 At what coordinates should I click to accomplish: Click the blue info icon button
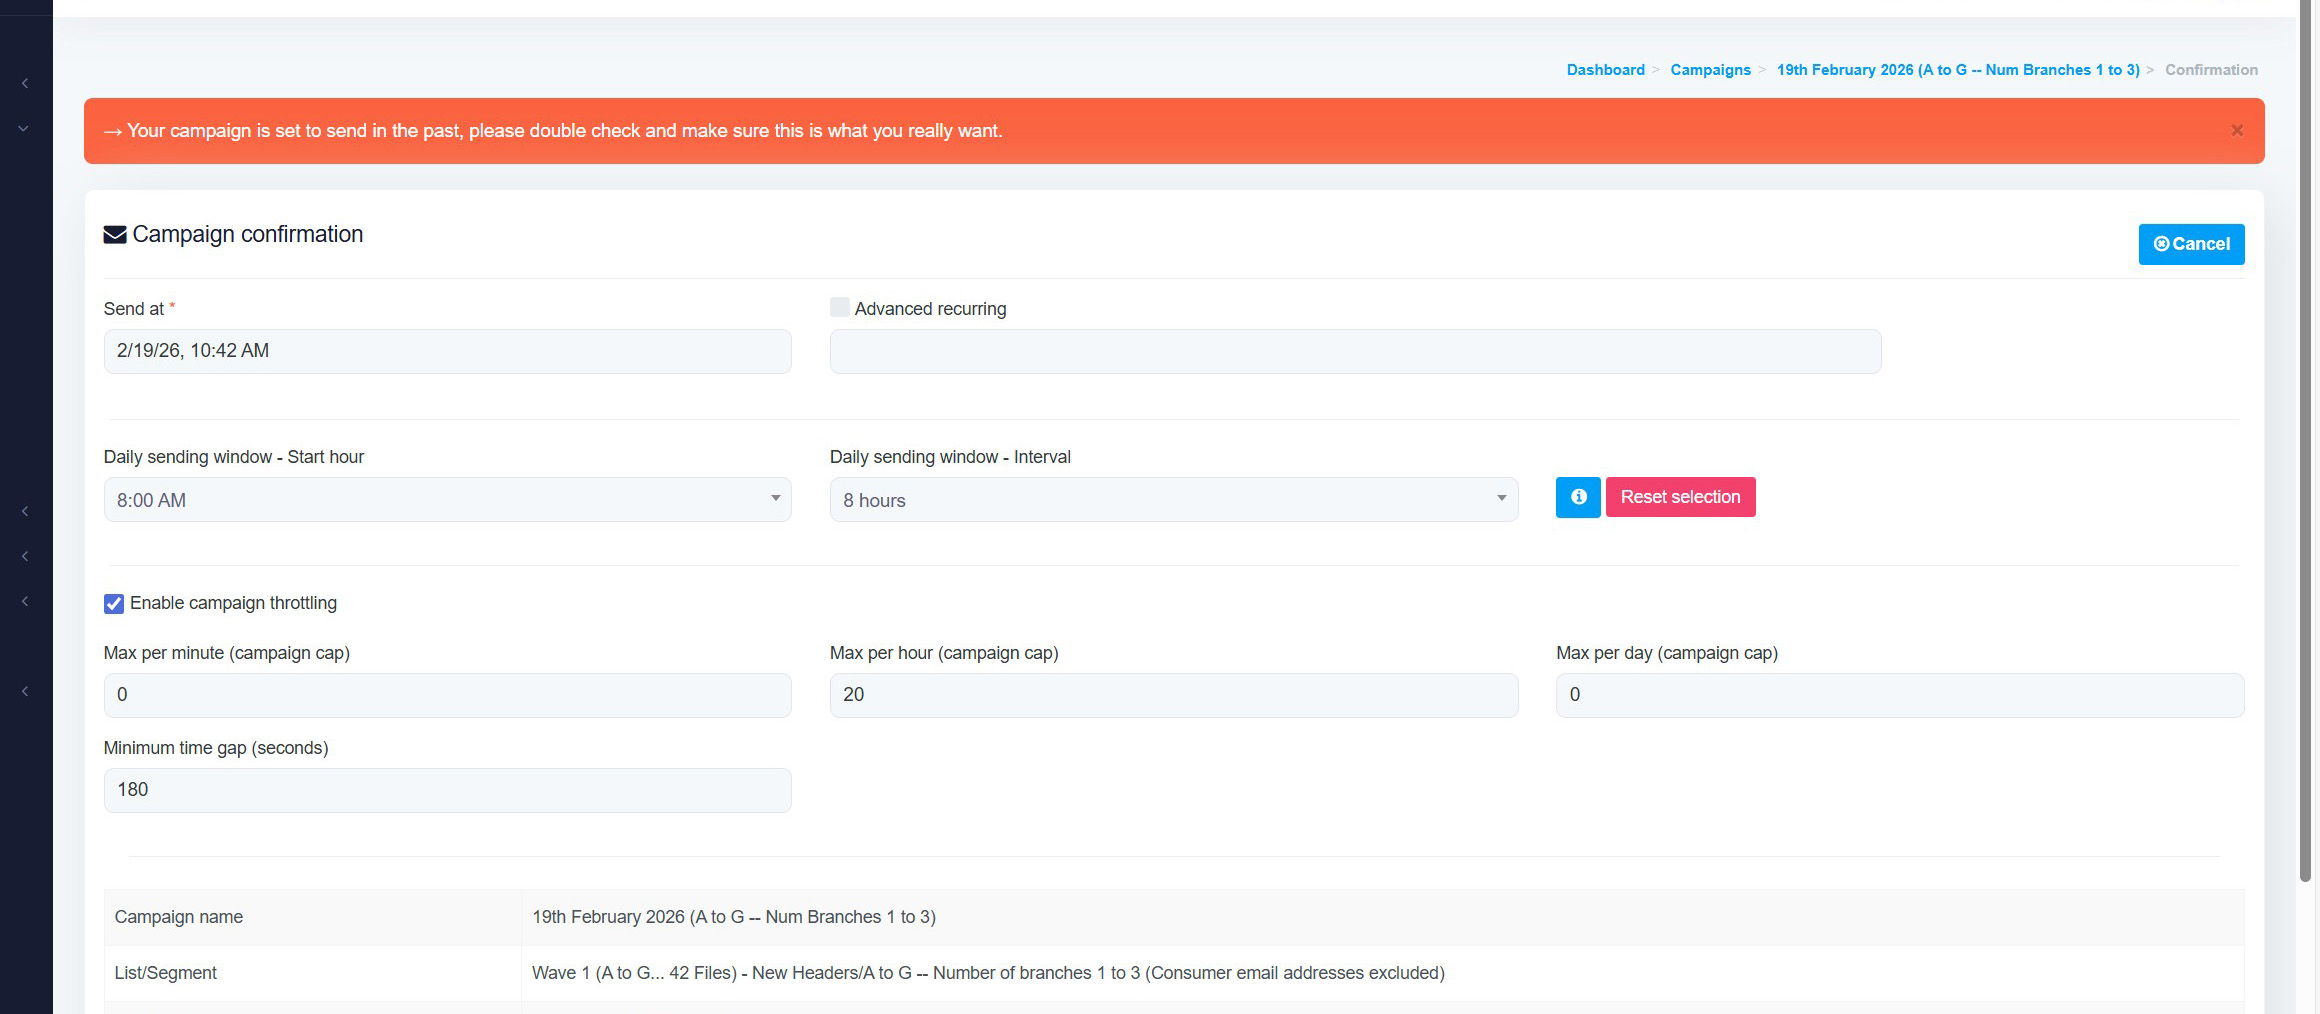pos(1577,497)
